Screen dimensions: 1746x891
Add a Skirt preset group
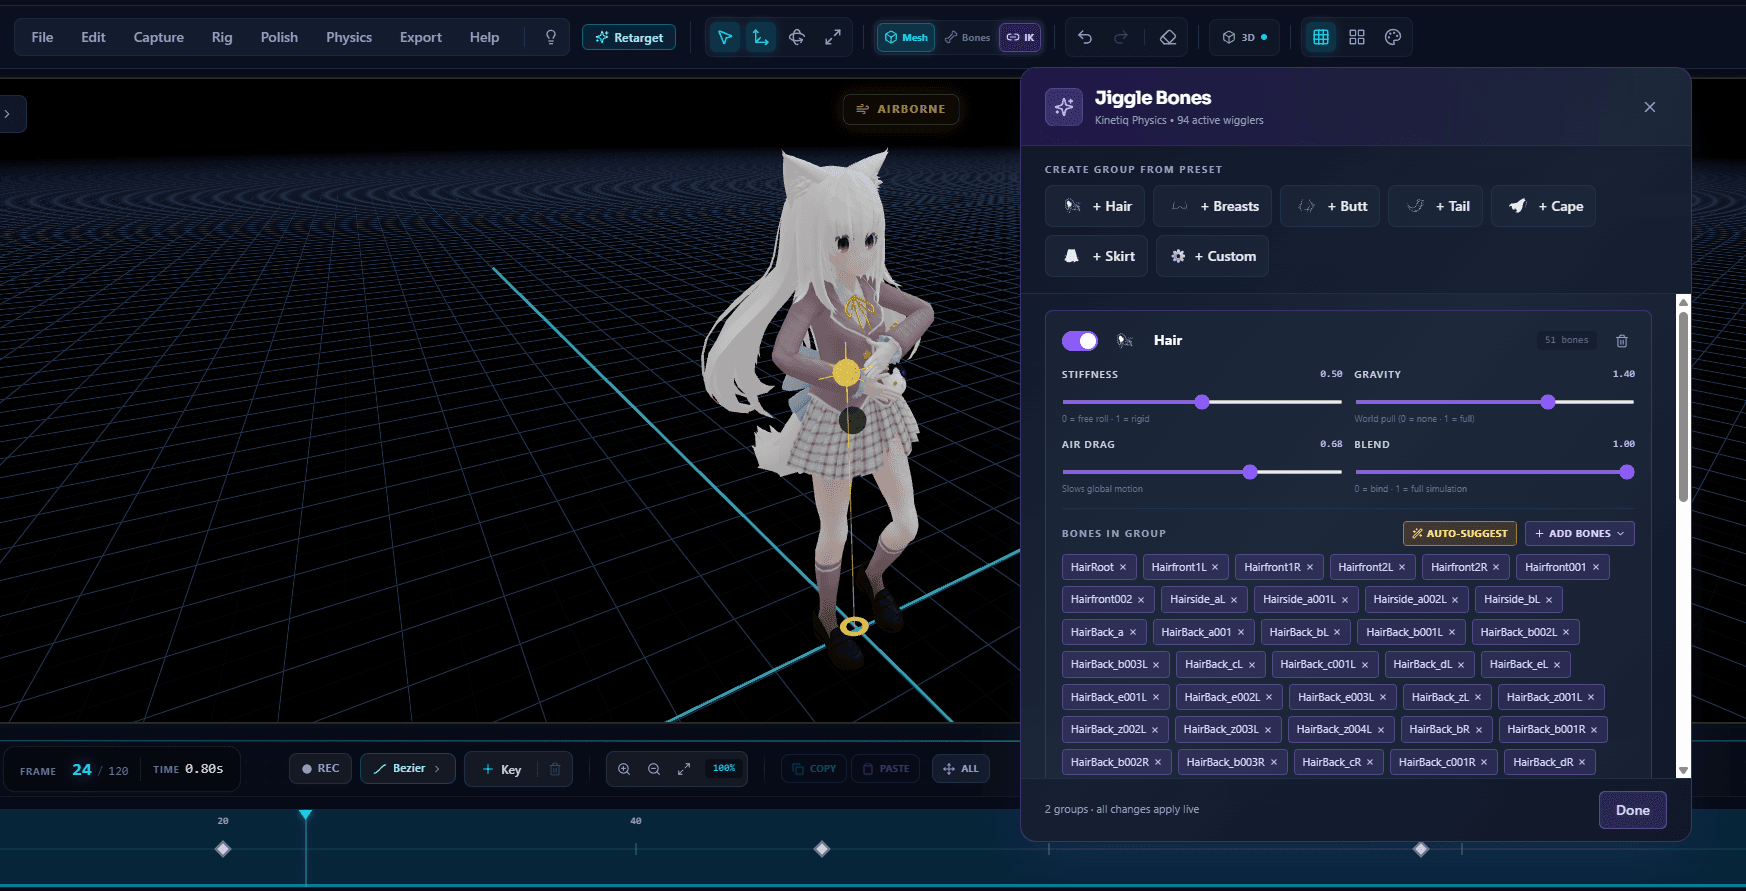[x=1097, y=256]
